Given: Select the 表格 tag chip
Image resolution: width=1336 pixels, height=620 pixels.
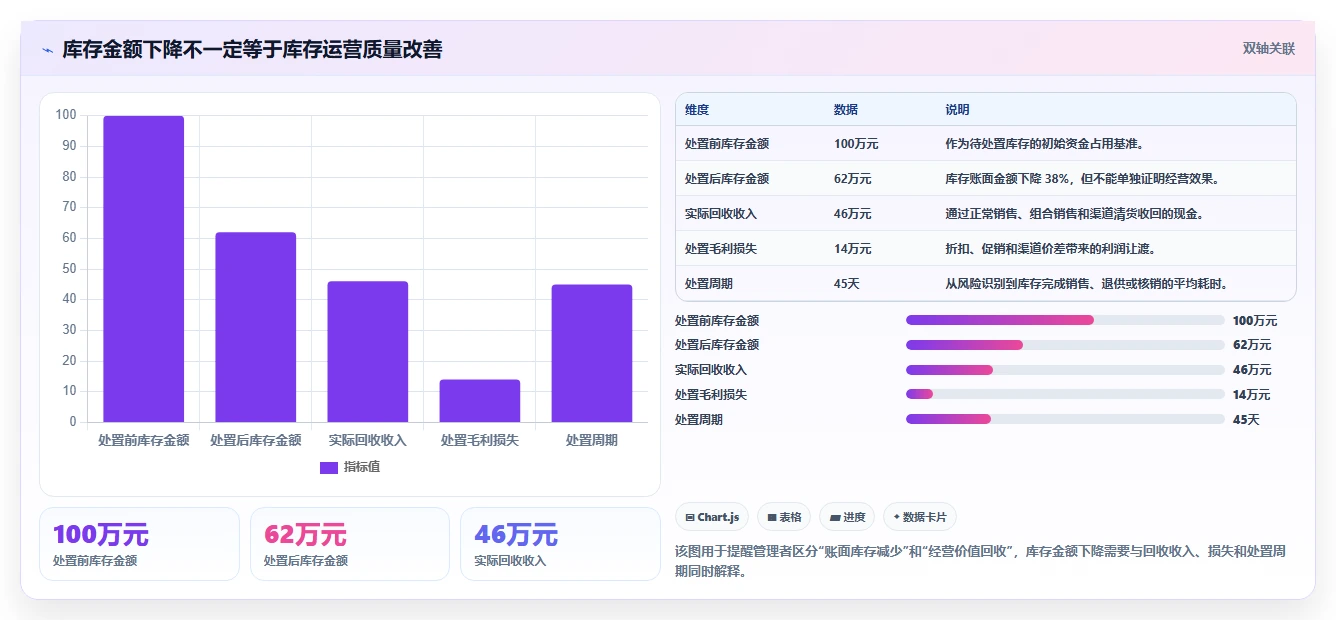Looking at the screenshot, I should [784, 517].
